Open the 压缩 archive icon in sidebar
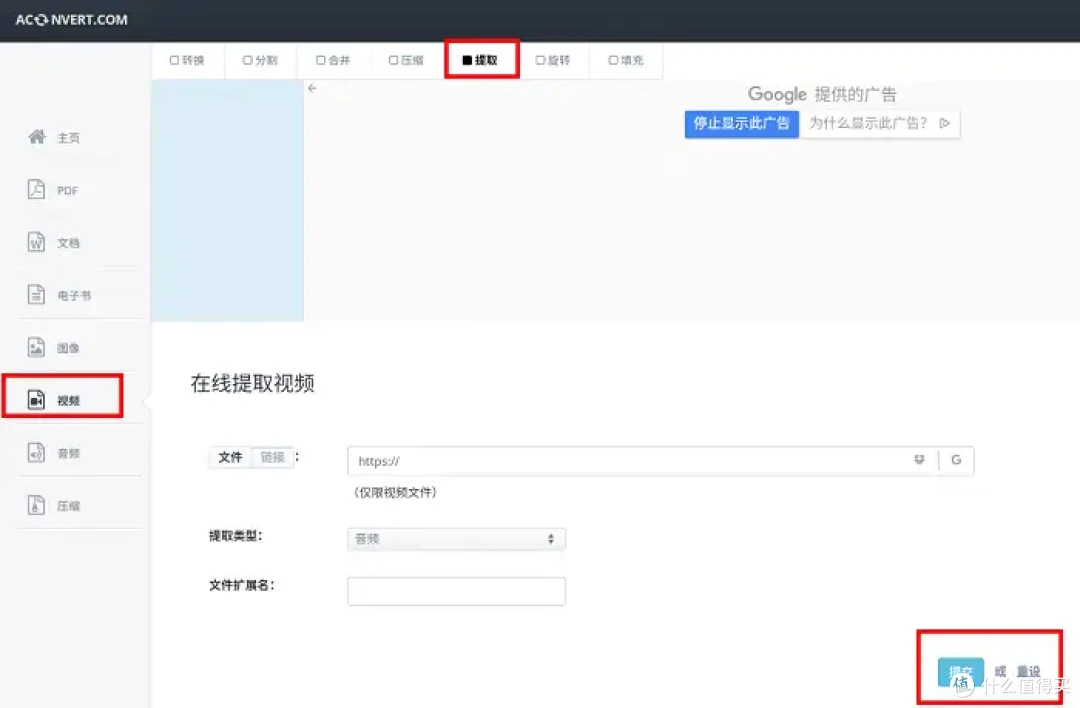The height and width of the screenshot is (708, 1080). (37, 505)
